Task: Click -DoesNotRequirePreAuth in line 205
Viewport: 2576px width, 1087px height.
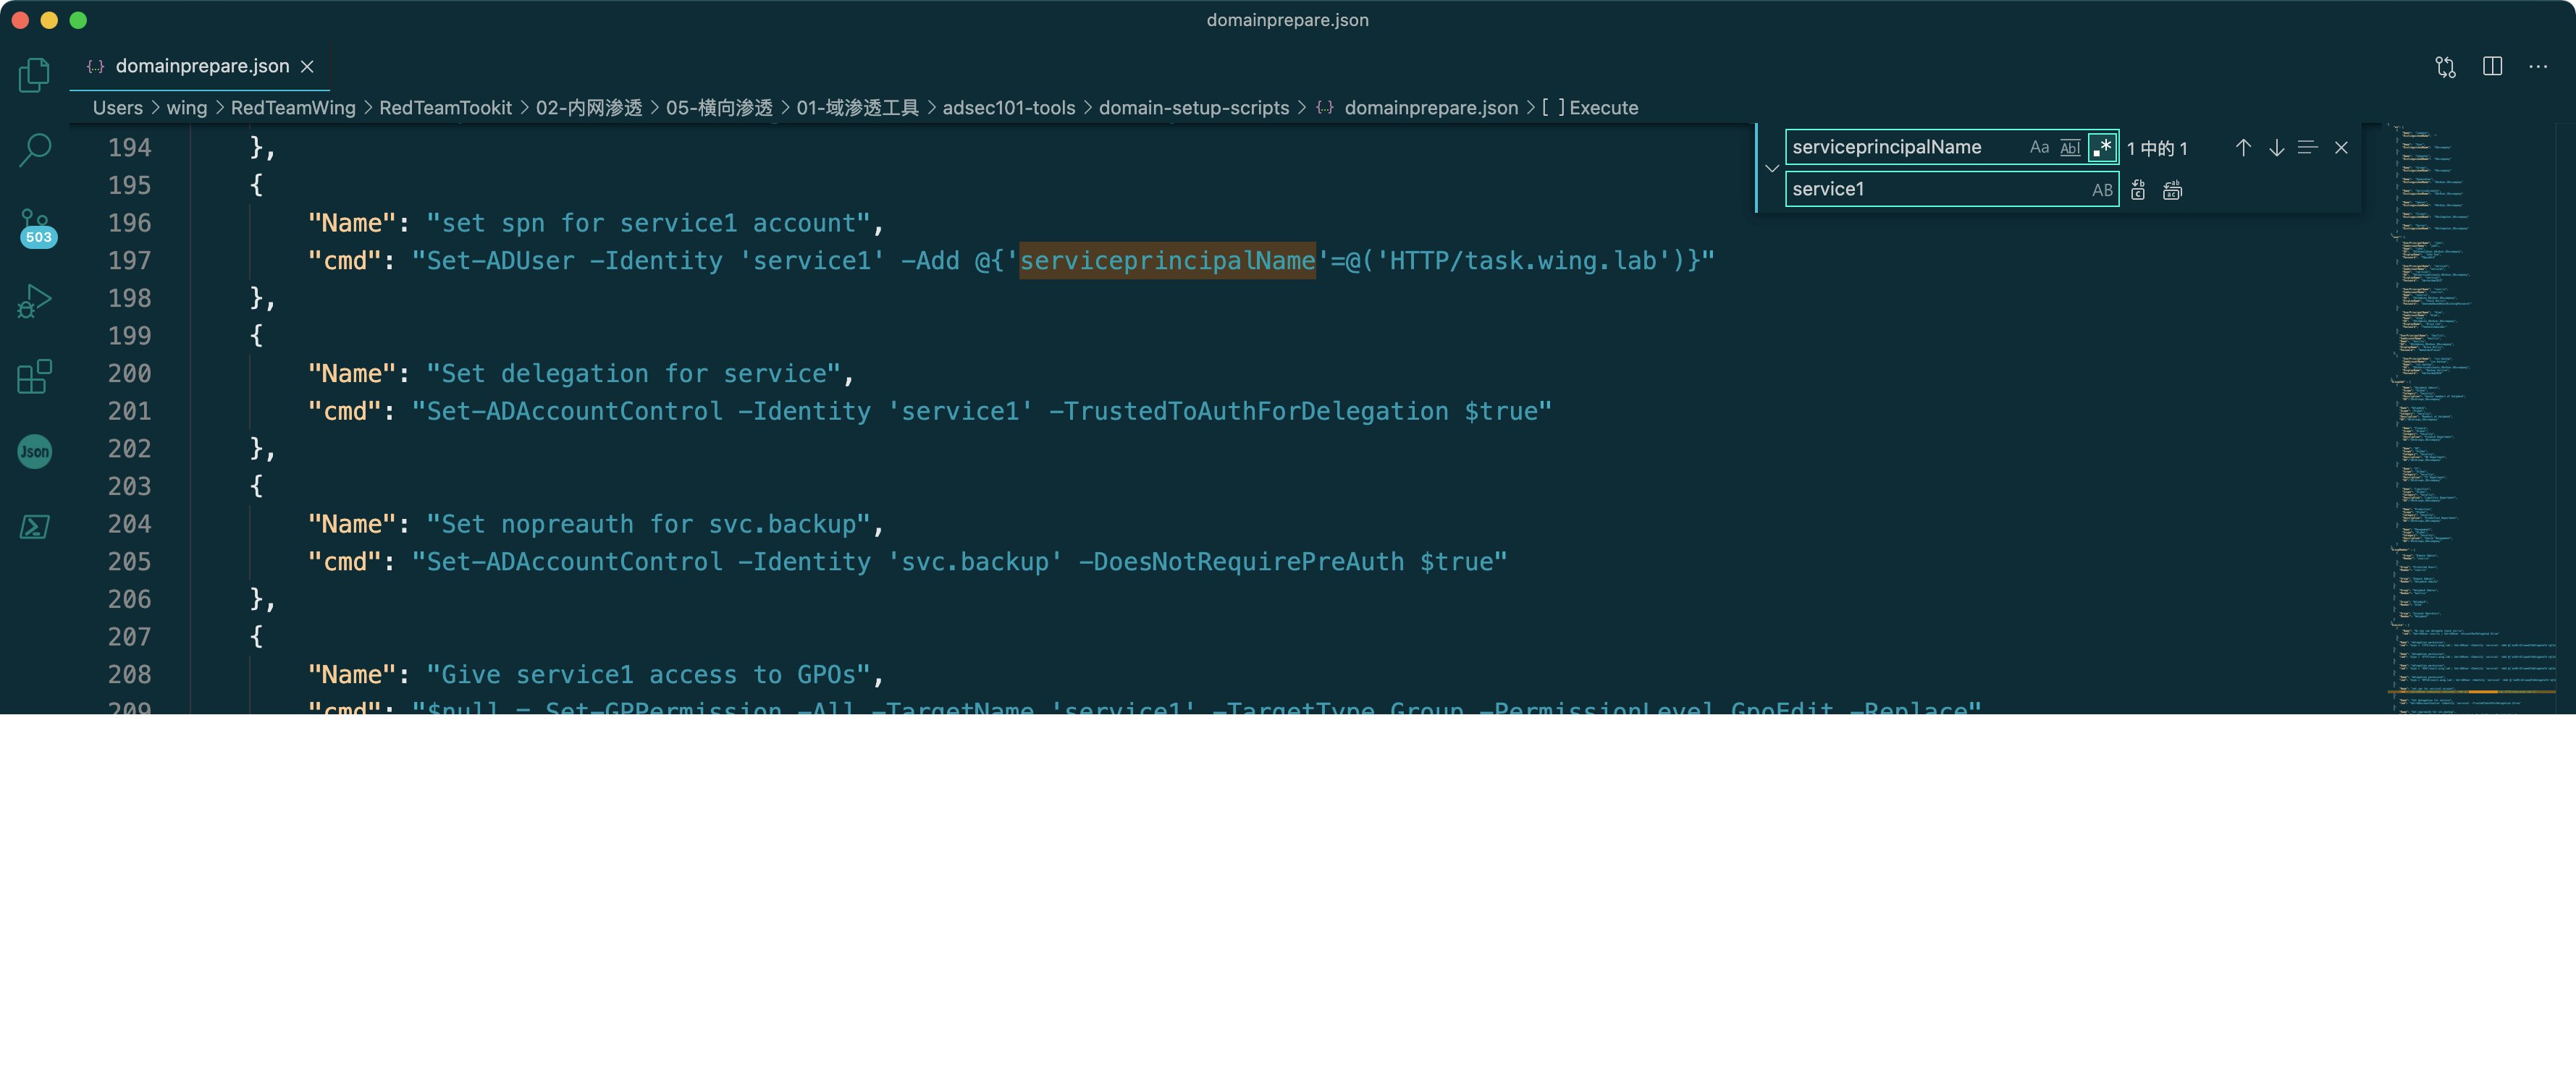Action: pos(1240,561)
